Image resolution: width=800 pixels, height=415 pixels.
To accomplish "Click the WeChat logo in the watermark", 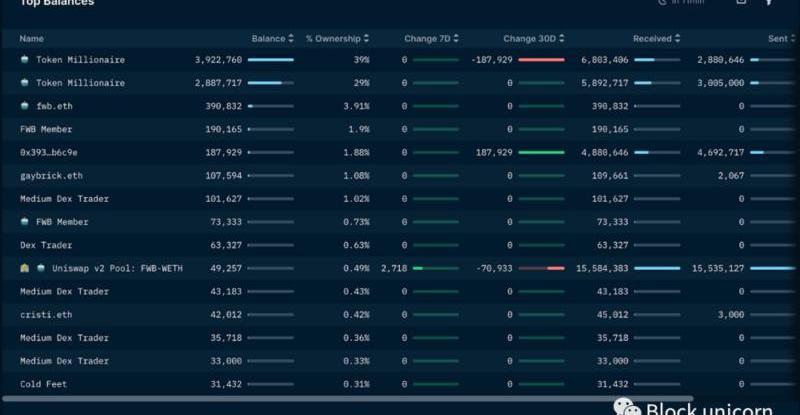I will pyautogui.click(x=626, y=407).
